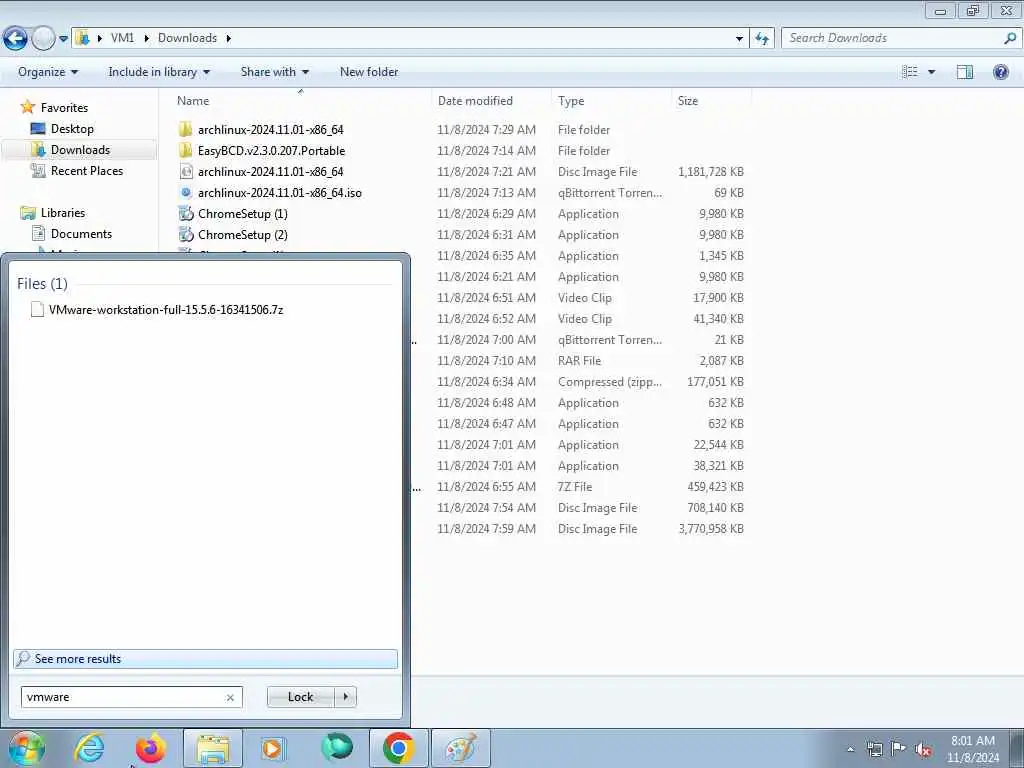This screenshot has height=768, width=1024.
Task: Sort files by the Size column header
Action: [x=688, y=101]
